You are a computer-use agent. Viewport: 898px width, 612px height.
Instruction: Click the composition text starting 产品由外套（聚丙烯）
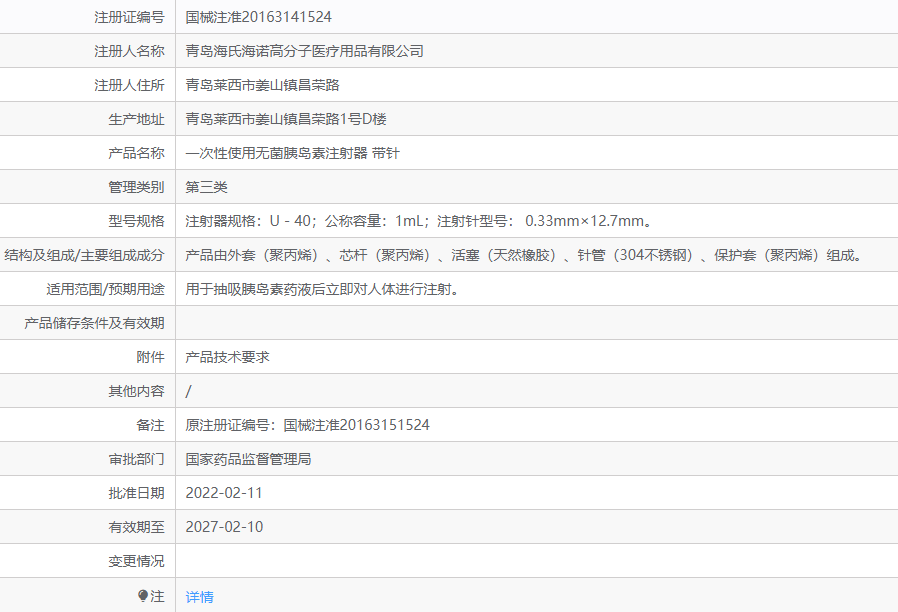524,255
